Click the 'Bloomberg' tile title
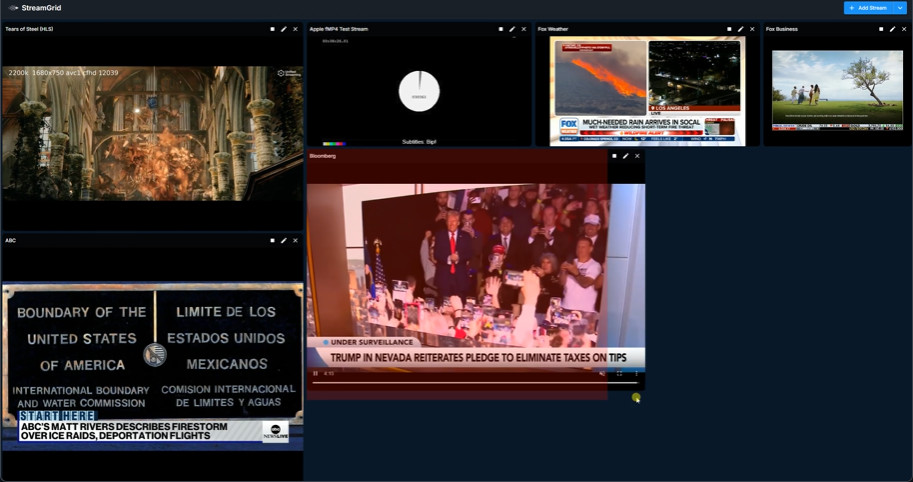913x482 pixels. 323,156
